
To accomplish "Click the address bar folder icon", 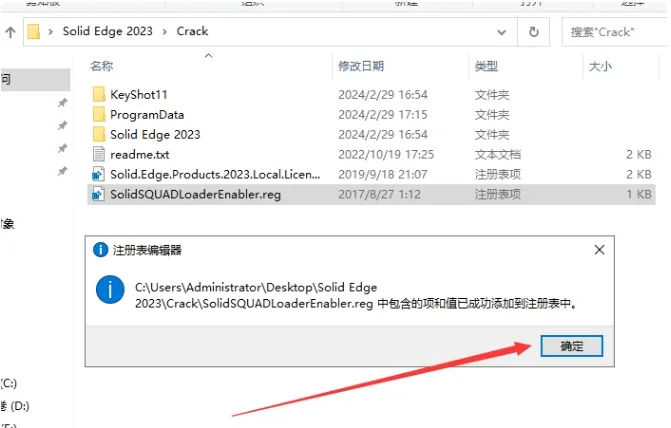I will [x=34, y=32].
